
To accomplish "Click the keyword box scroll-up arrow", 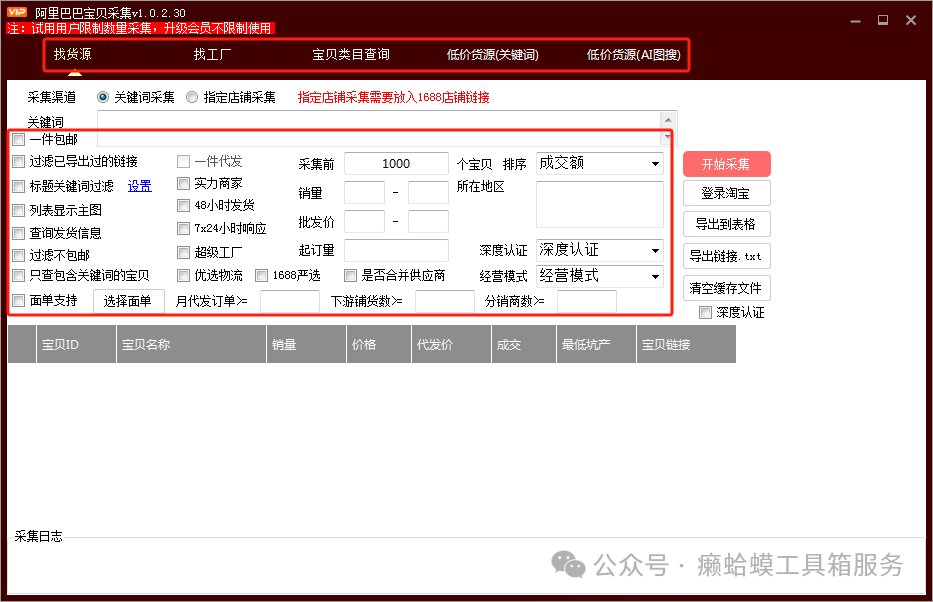I will (668, 120).
